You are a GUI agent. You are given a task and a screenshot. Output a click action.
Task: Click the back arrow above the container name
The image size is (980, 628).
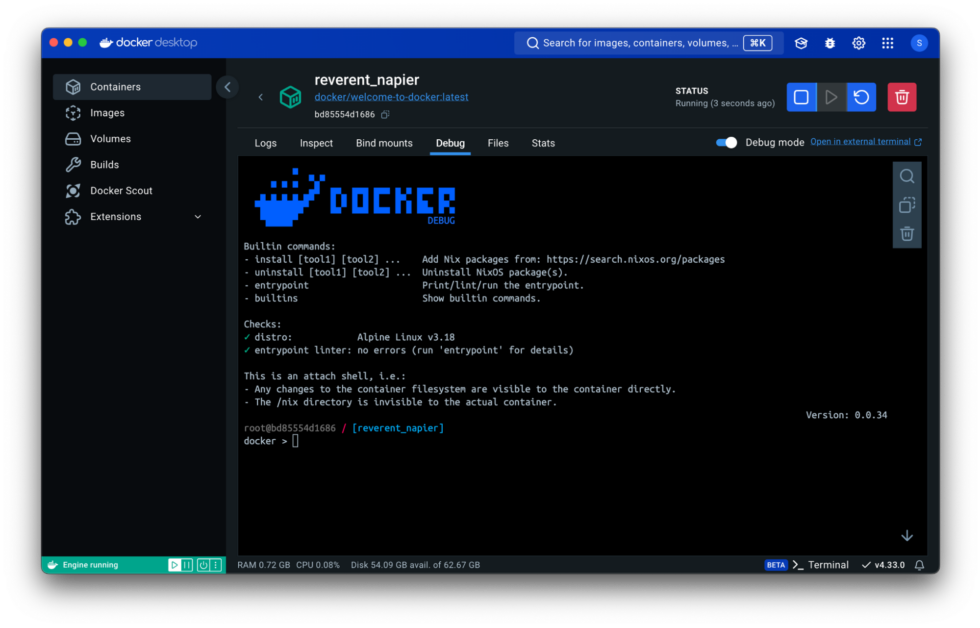point(260,97)
